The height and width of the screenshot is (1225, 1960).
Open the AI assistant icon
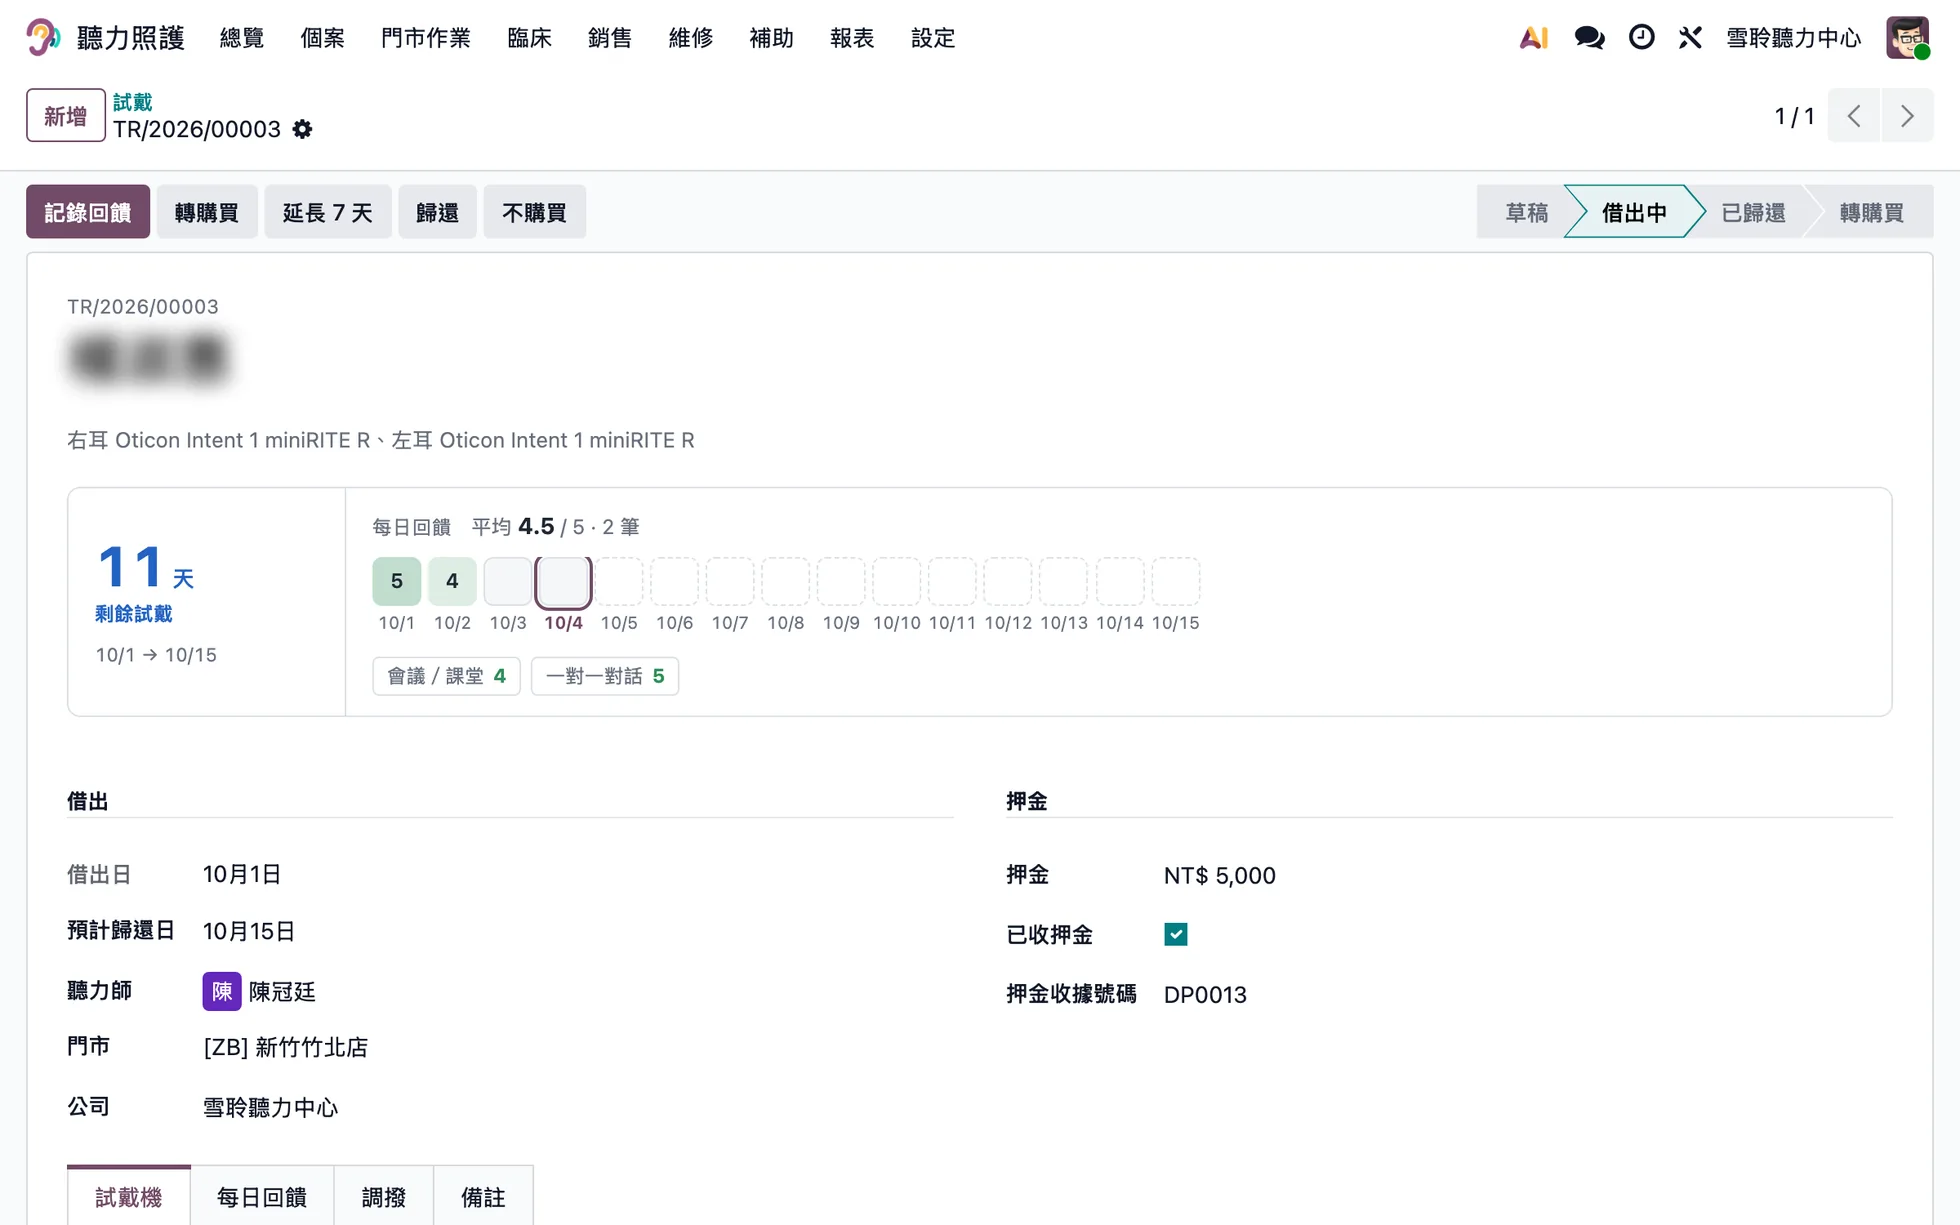click(x=1533, y=38)
